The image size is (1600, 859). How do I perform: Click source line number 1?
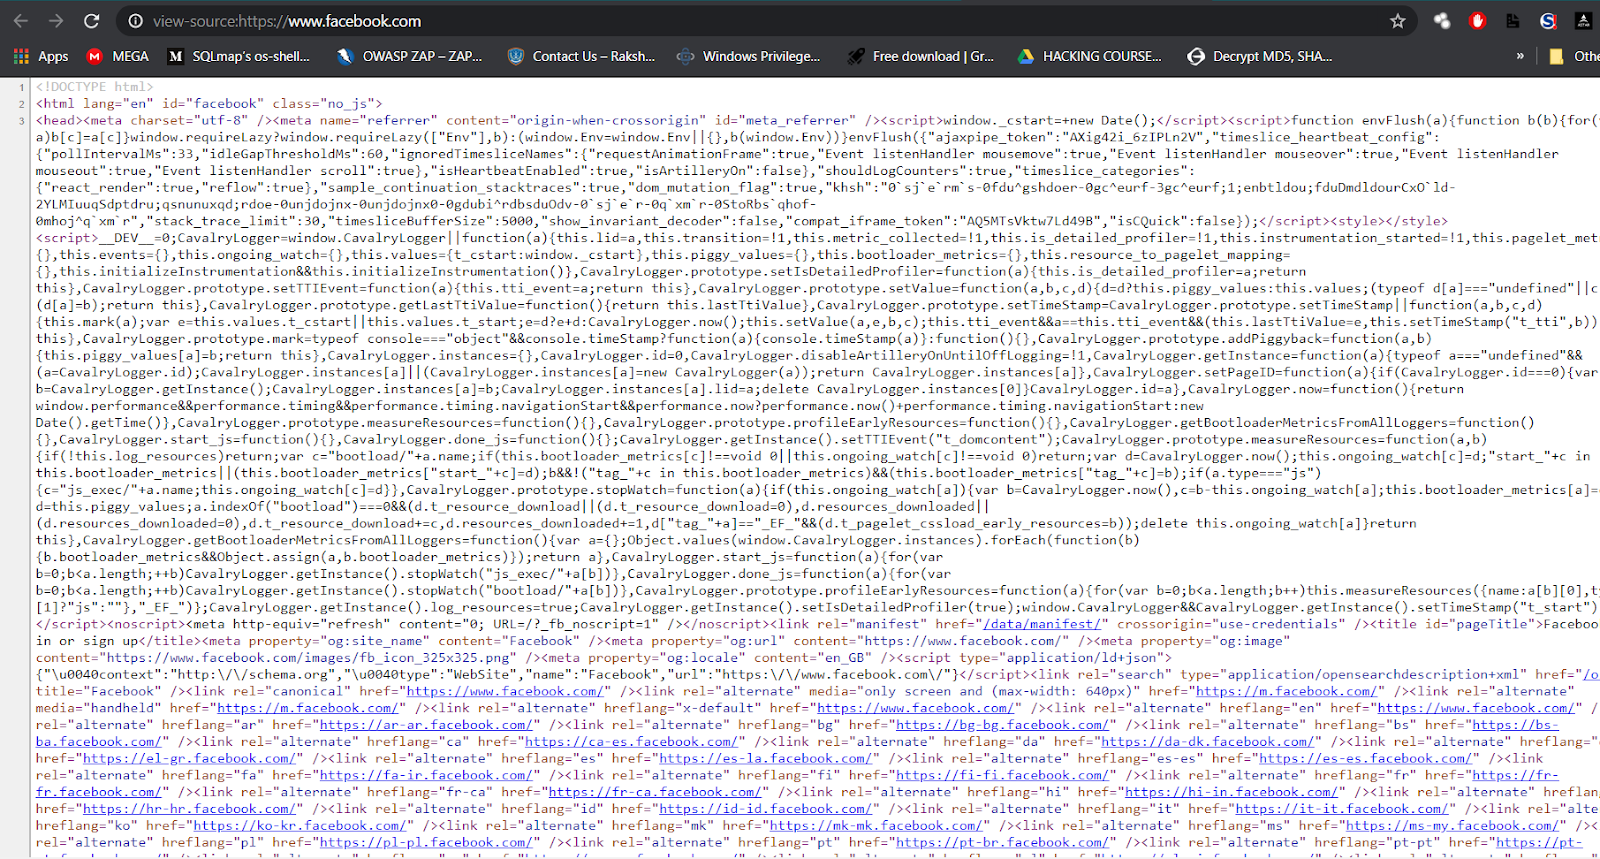pos(21,87)
